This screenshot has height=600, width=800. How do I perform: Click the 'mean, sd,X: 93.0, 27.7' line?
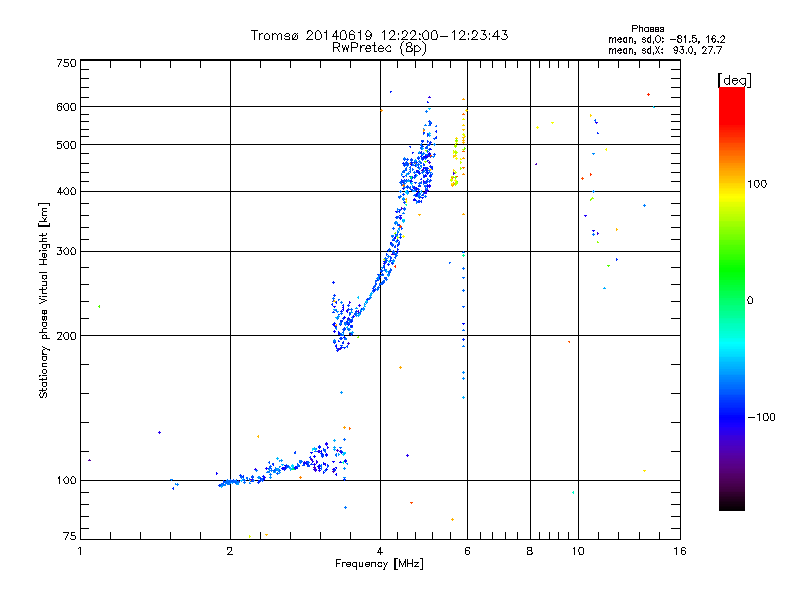pyautogui.click(x=665, y=50)
